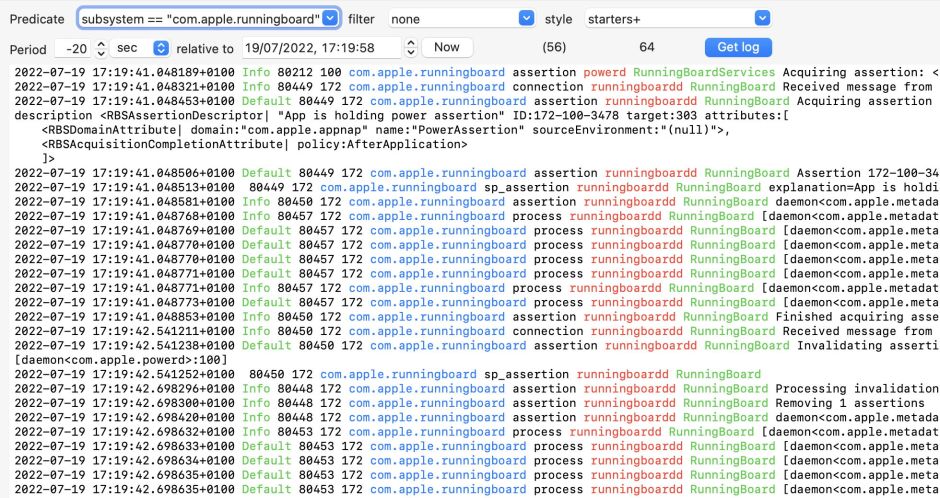Select first log line at 17:19:41.048189
The height and width of the screenshot is (498, 940).
470,73
